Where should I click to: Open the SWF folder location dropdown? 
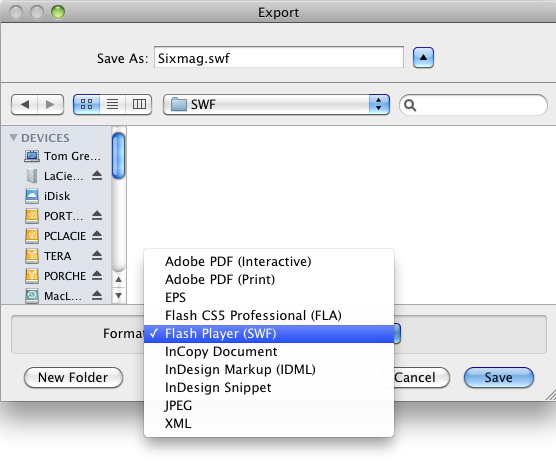pyautogui.click(x=276, y=105)
